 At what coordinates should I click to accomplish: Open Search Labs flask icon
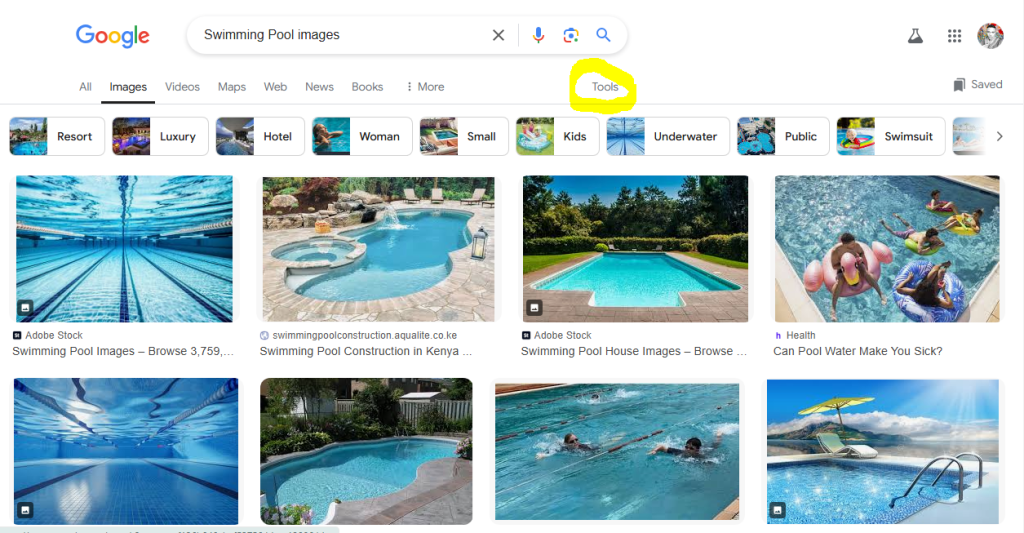pyautogui.click(x=914, y=36)
